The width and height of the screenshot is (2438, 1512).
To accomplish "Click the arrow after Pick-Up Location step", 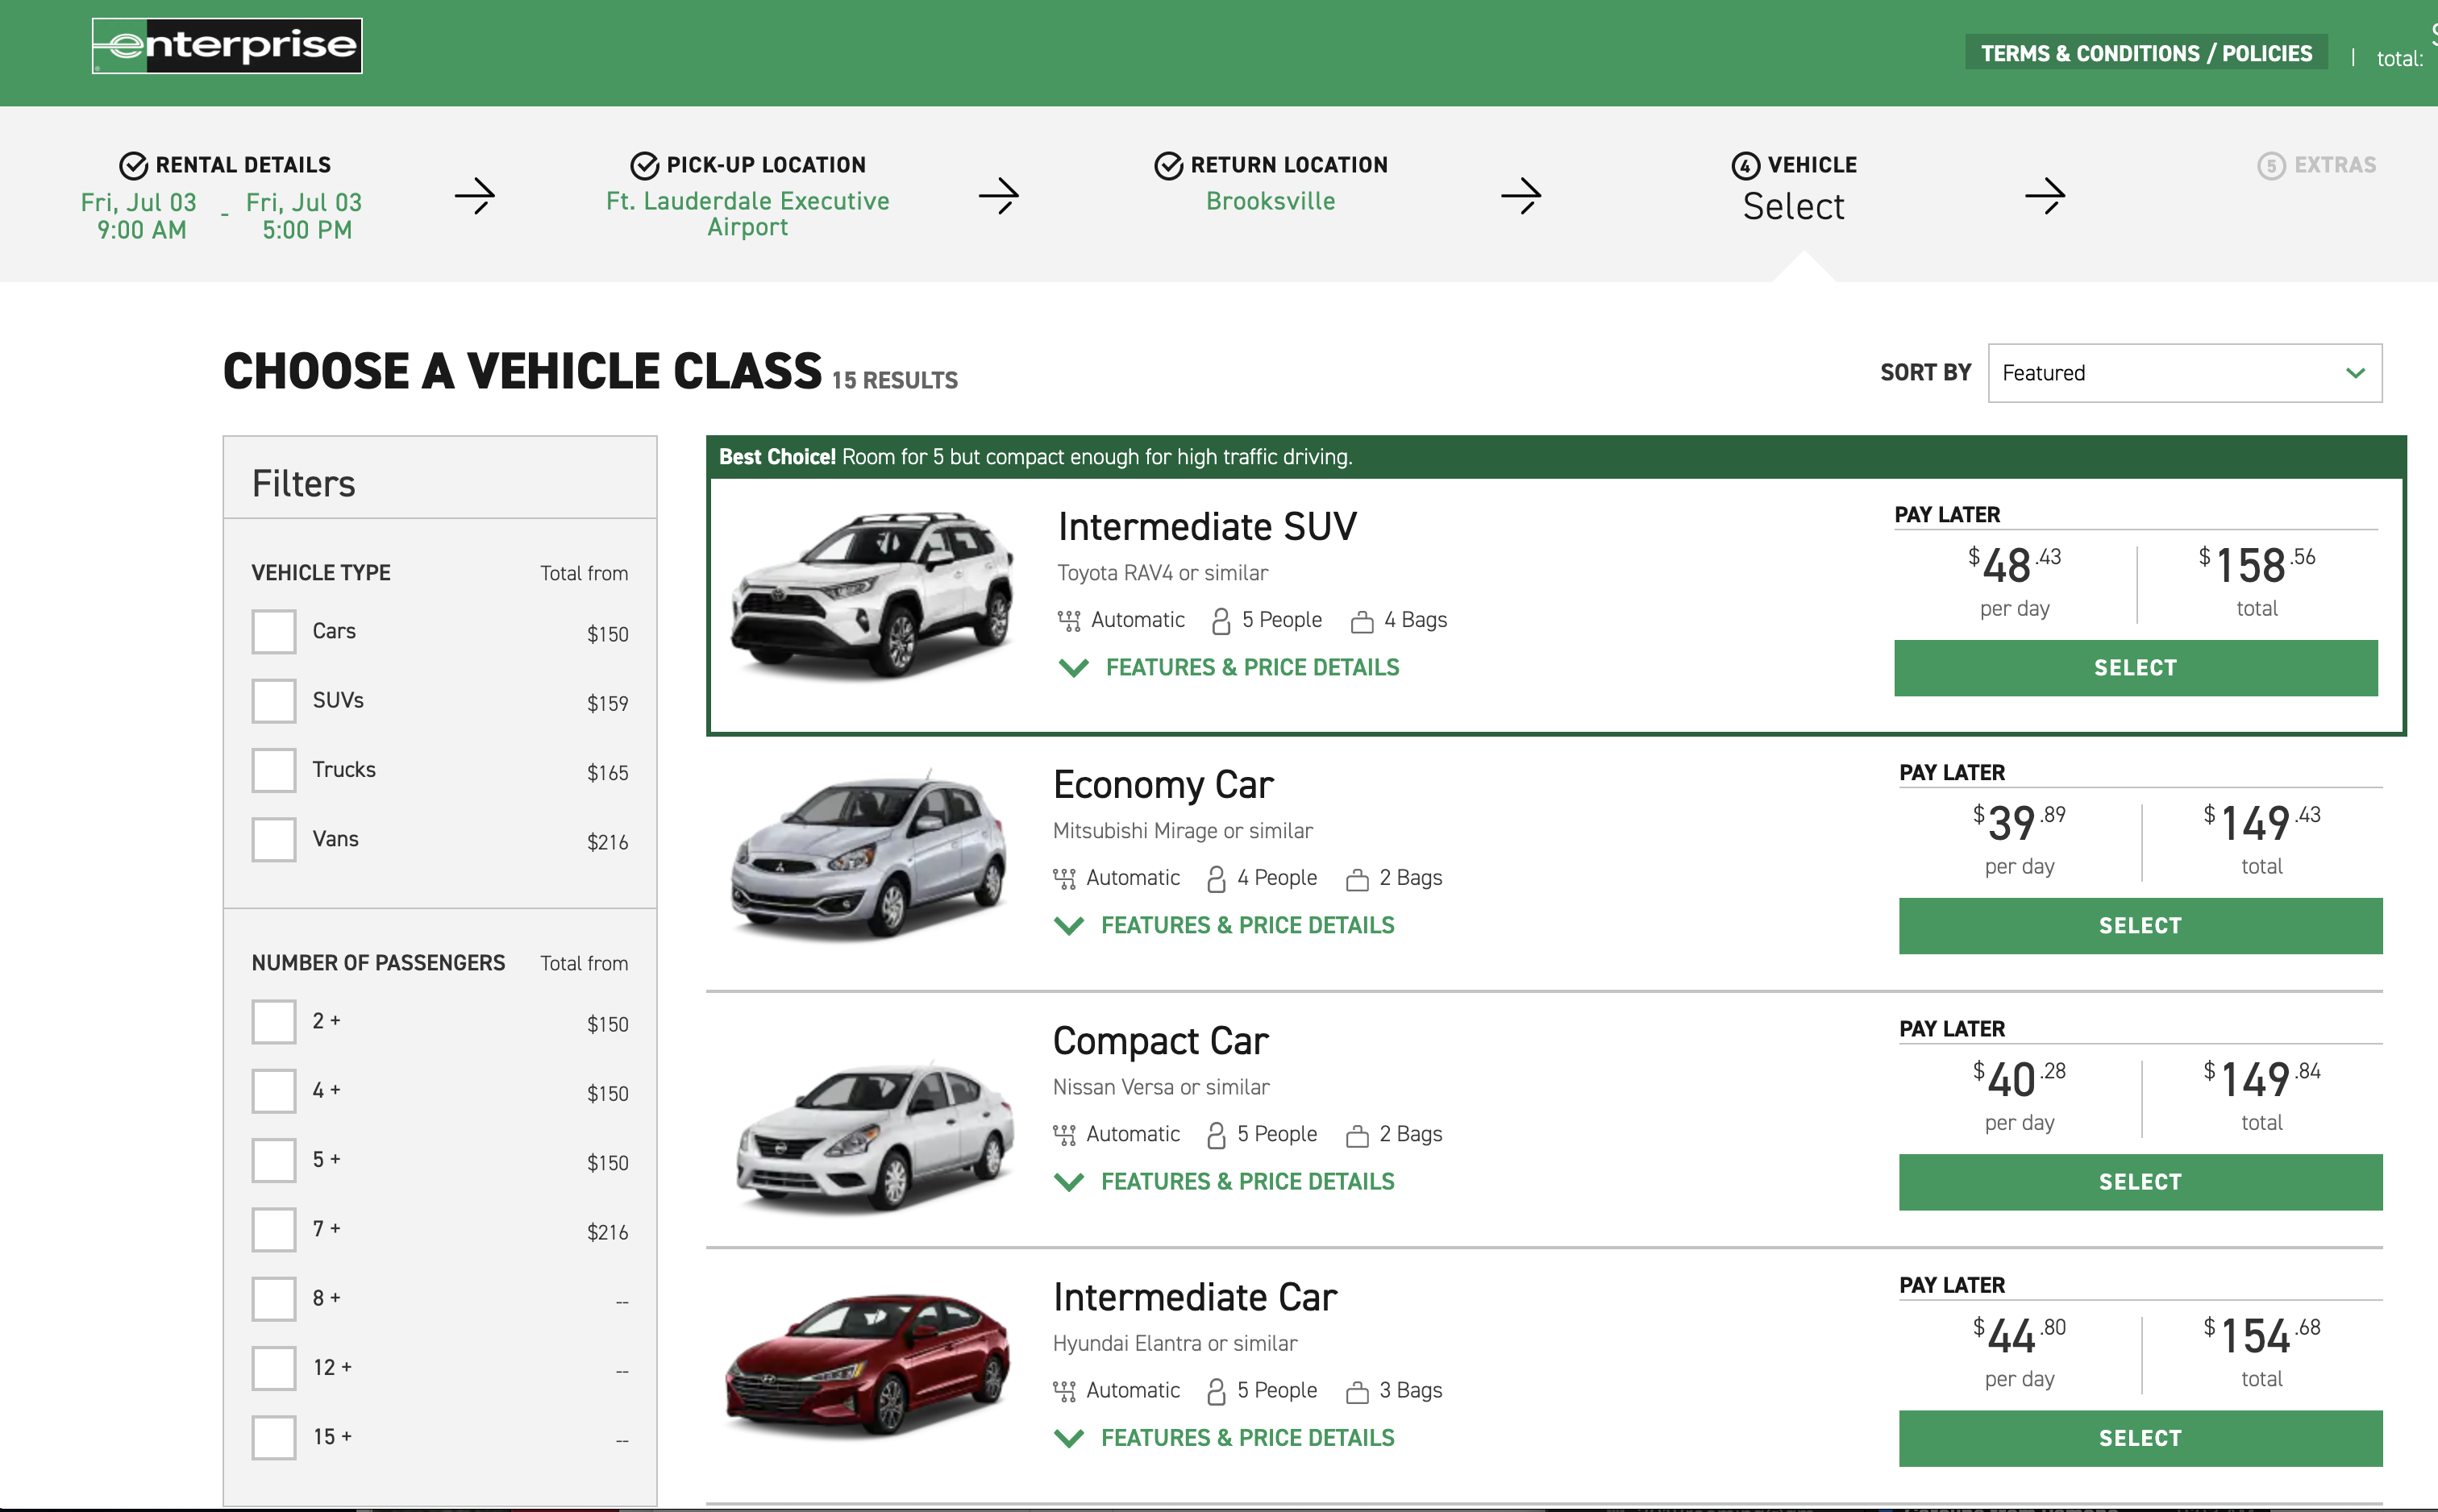I will tap(998, 195).
